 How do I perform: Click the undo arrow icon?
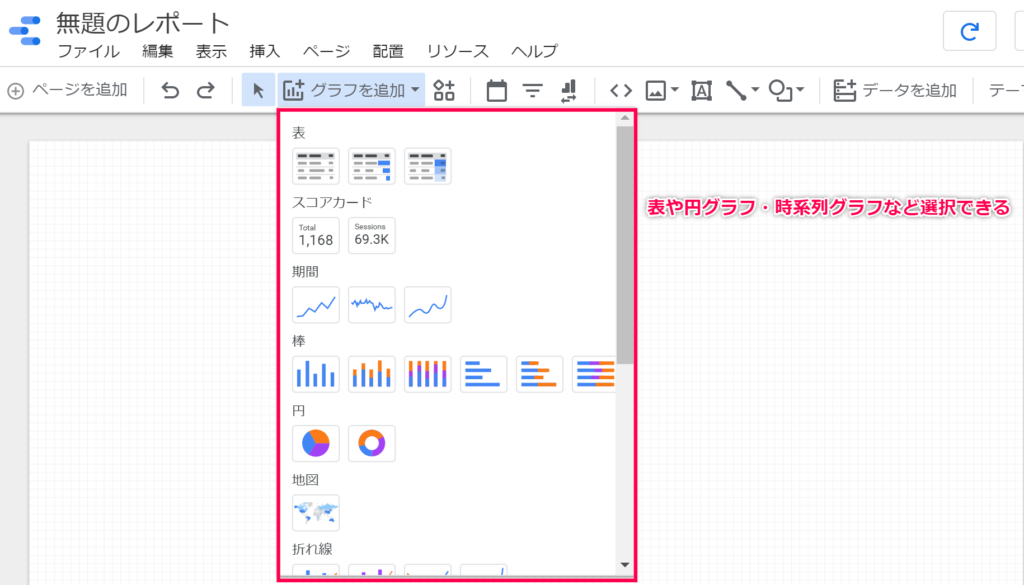170,90
